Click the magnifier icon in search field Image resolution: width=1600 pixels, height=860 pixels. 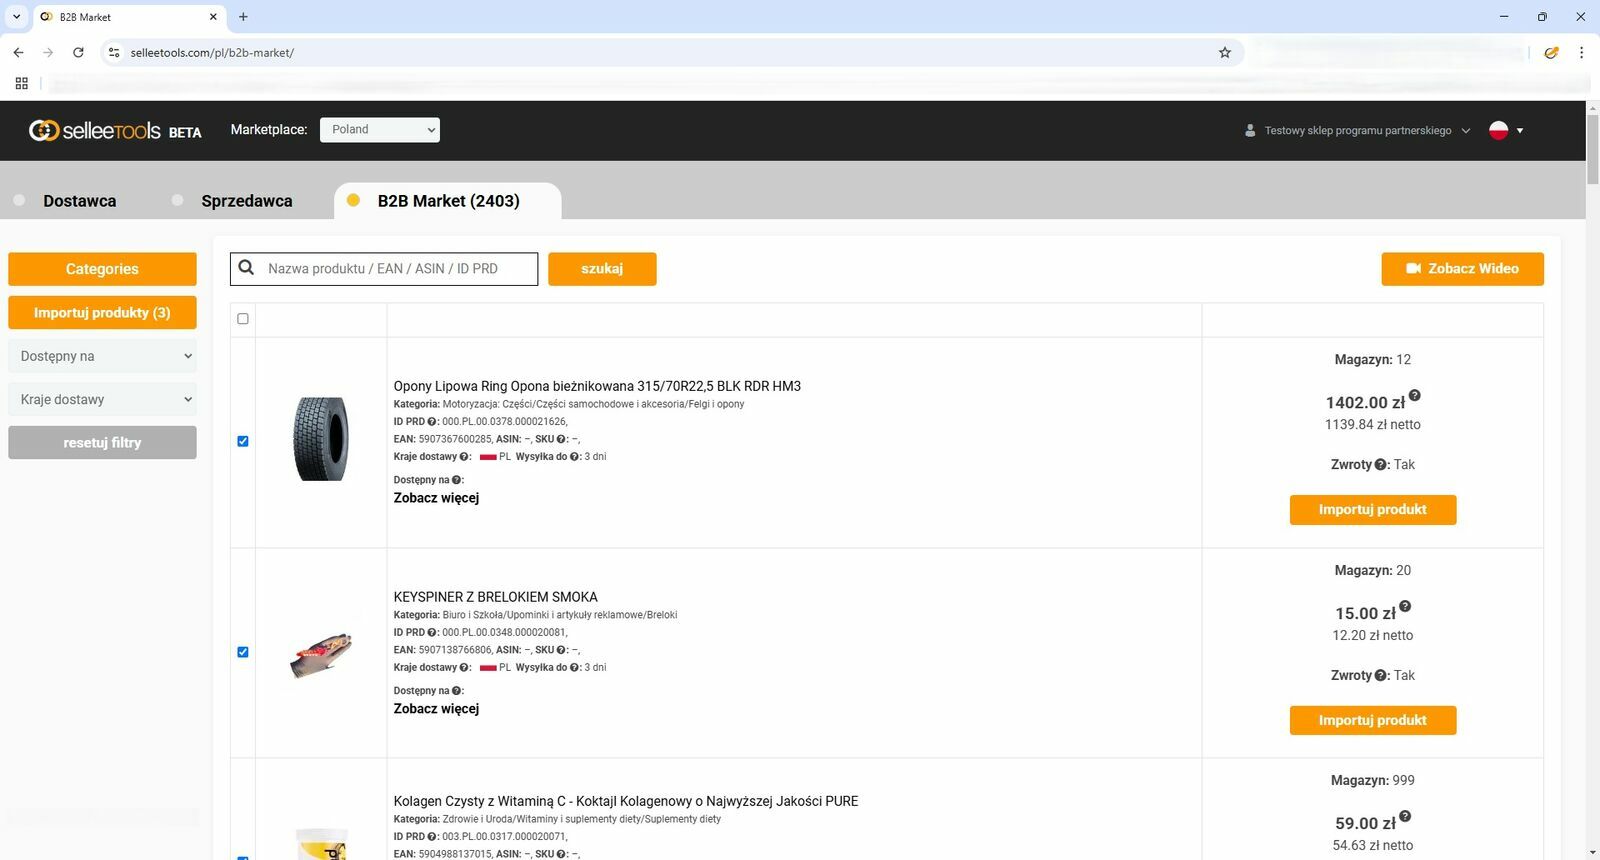point(247,268)
